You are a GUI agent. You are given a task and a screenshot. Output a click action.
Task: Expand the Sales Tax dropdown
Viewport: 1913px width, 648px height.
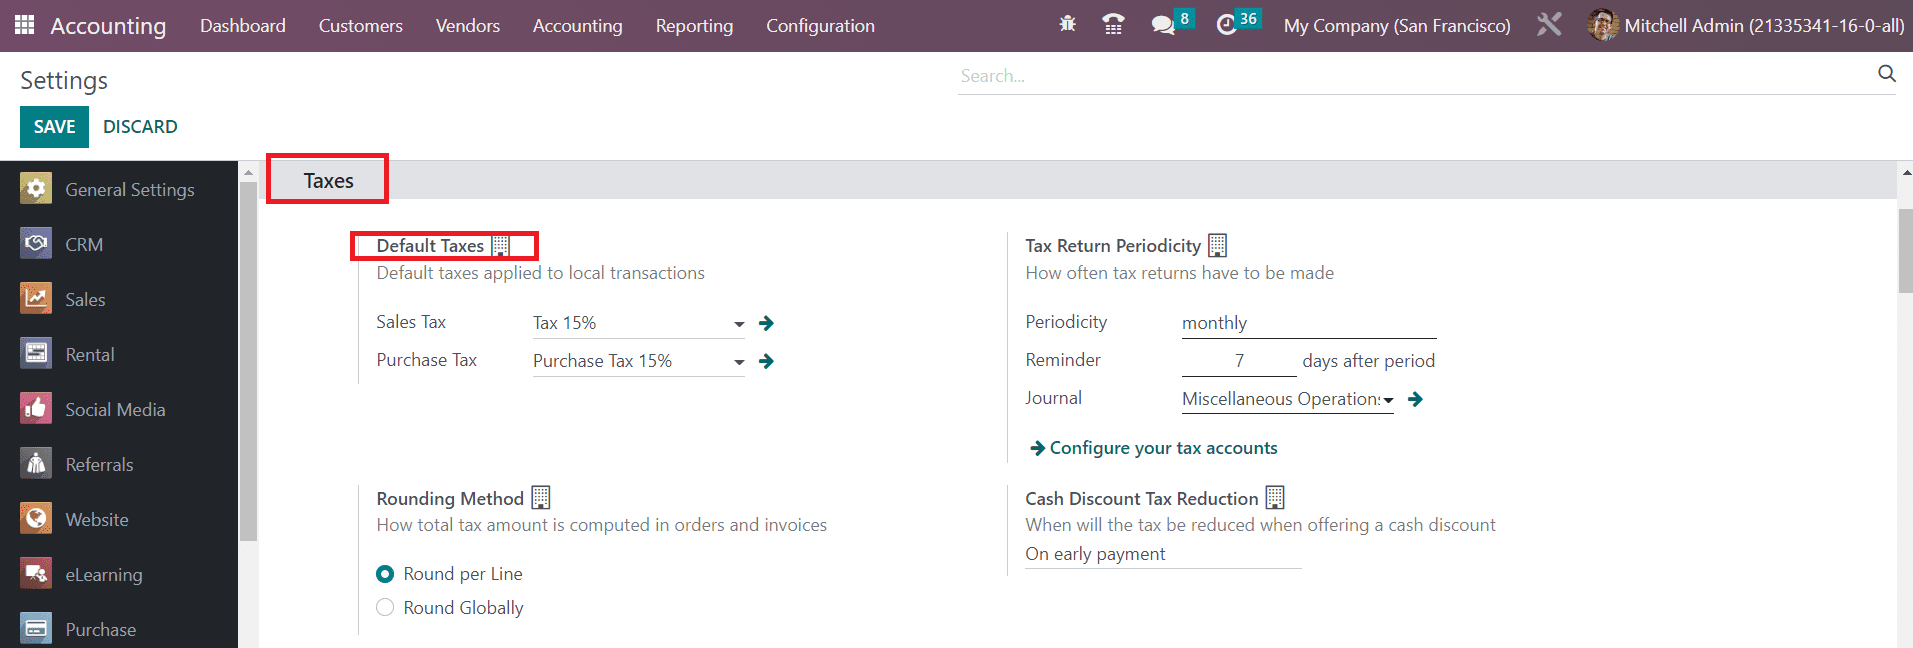[738, 324]
